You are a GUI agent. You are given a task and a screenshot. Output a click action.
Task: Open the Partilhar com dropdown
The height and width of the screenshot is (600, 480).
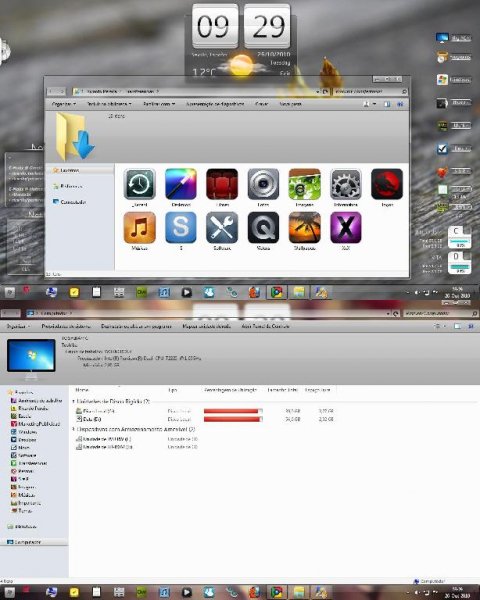coord(159,104)
